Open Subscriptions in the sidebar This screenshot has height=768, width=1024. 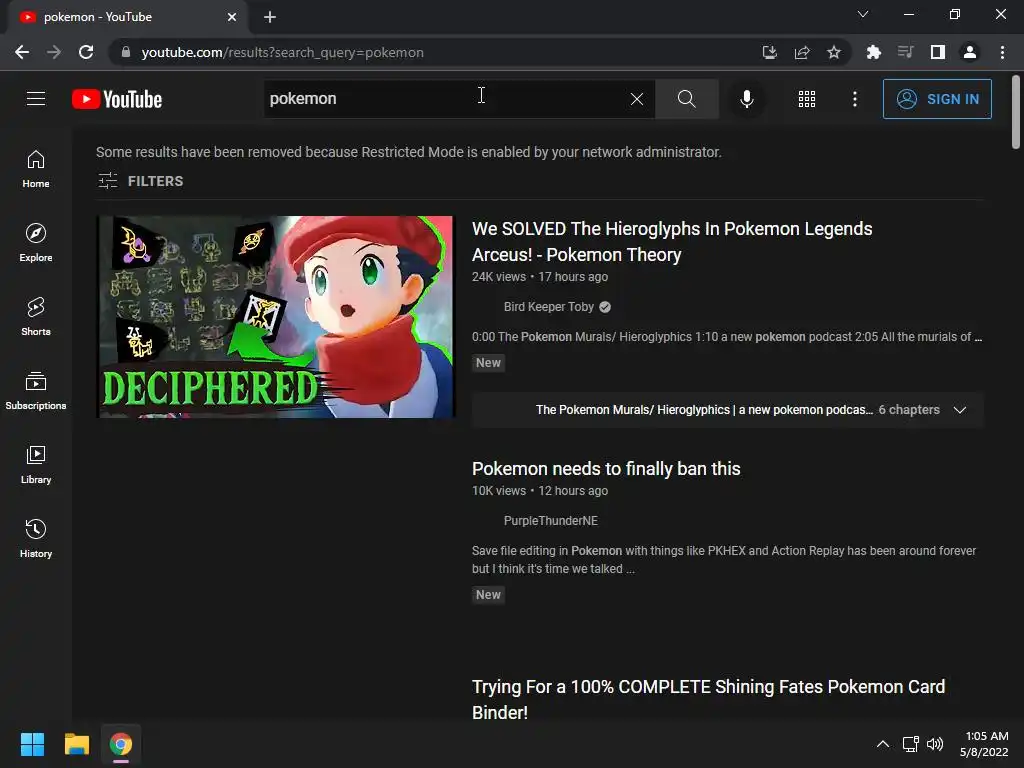(36, 391)
